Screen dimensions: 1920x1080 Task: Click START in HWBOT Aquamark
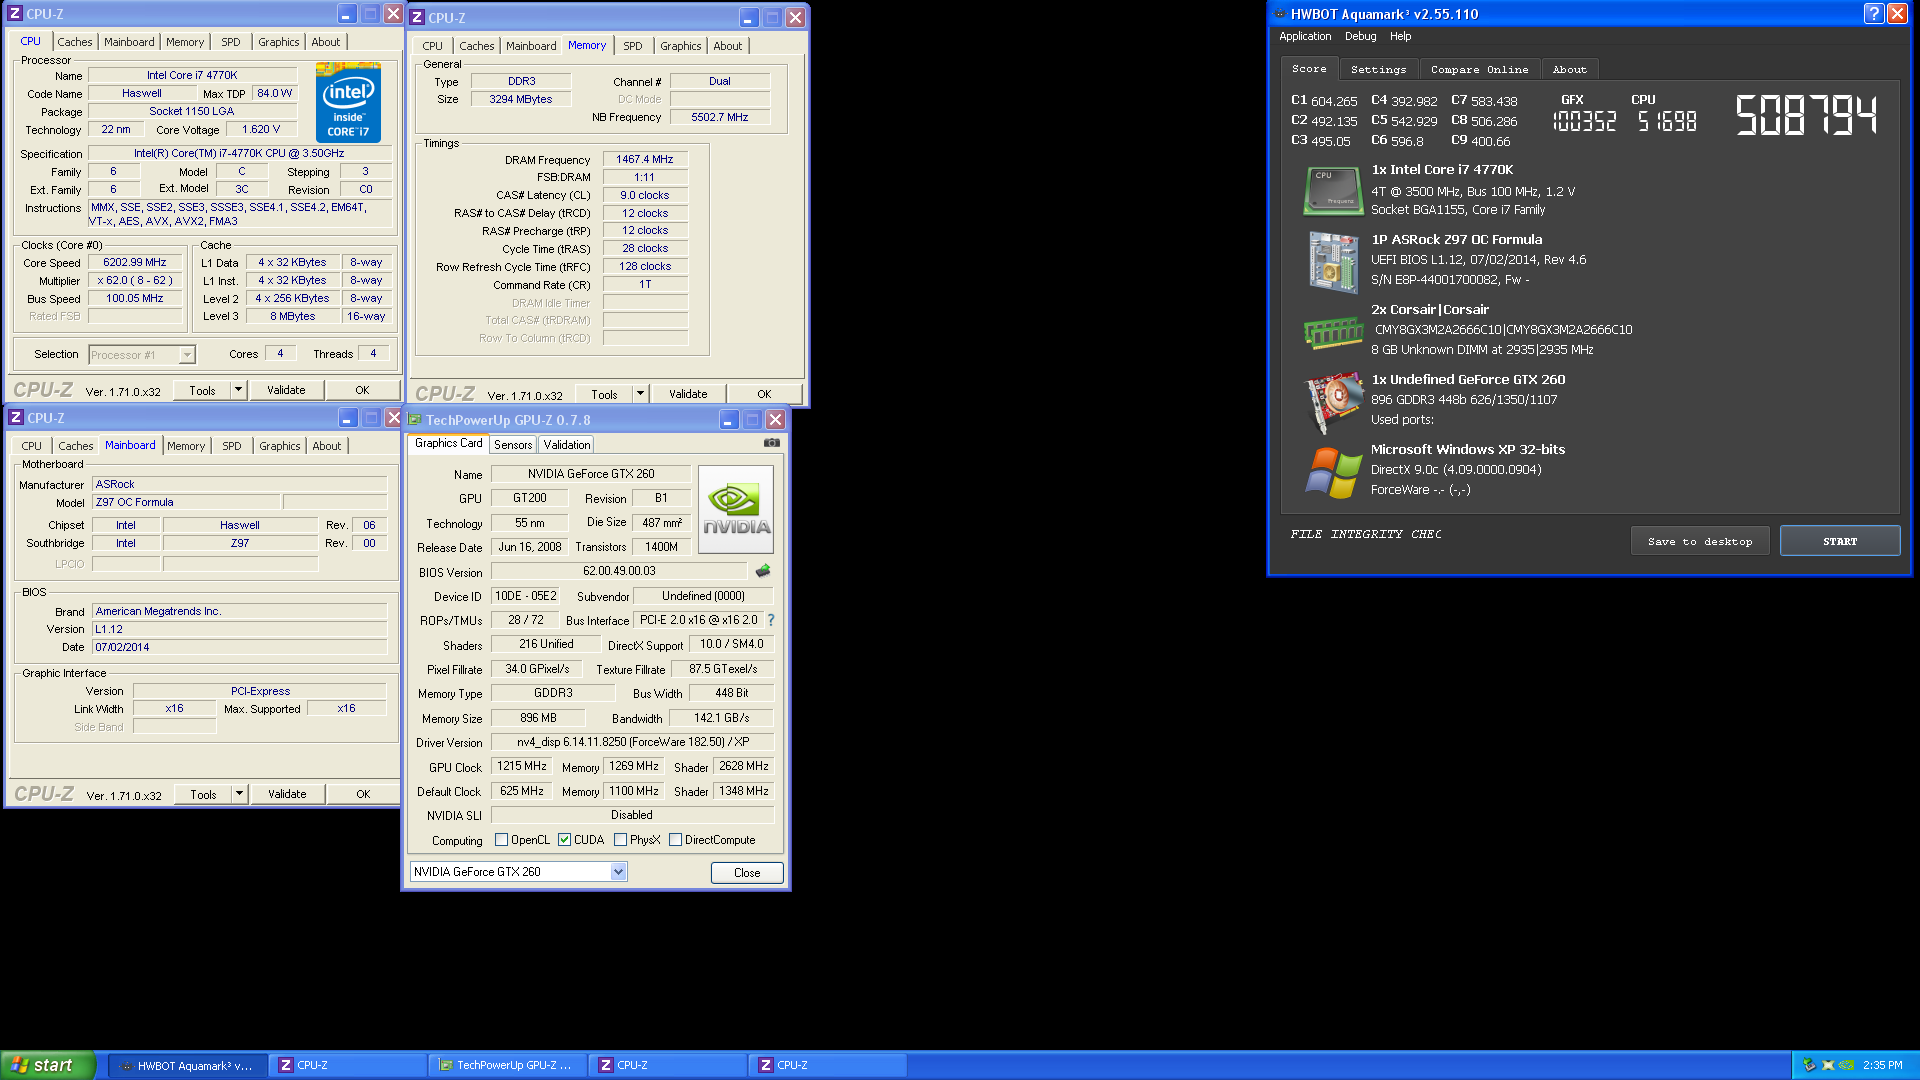1840,541
